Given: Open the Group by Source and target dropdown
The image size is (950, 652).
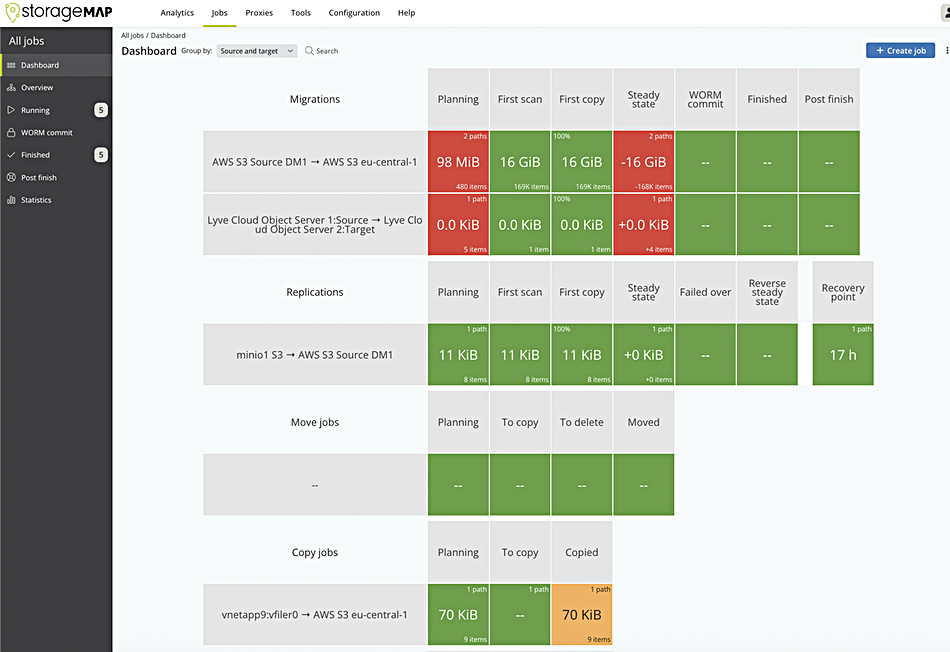Looking at the screenshot, I should coord(257,51).
